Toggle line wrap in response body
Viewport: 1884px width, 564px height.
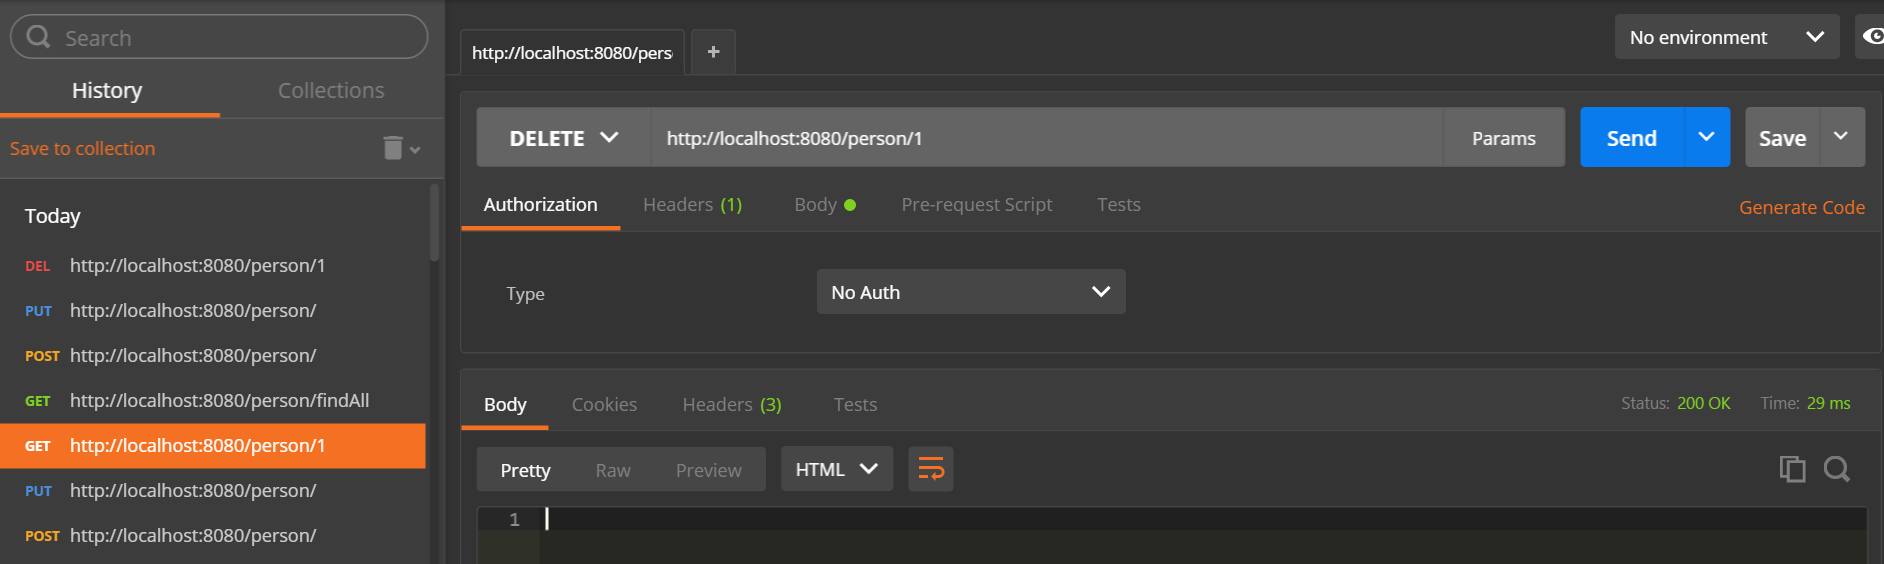[930, 469]
